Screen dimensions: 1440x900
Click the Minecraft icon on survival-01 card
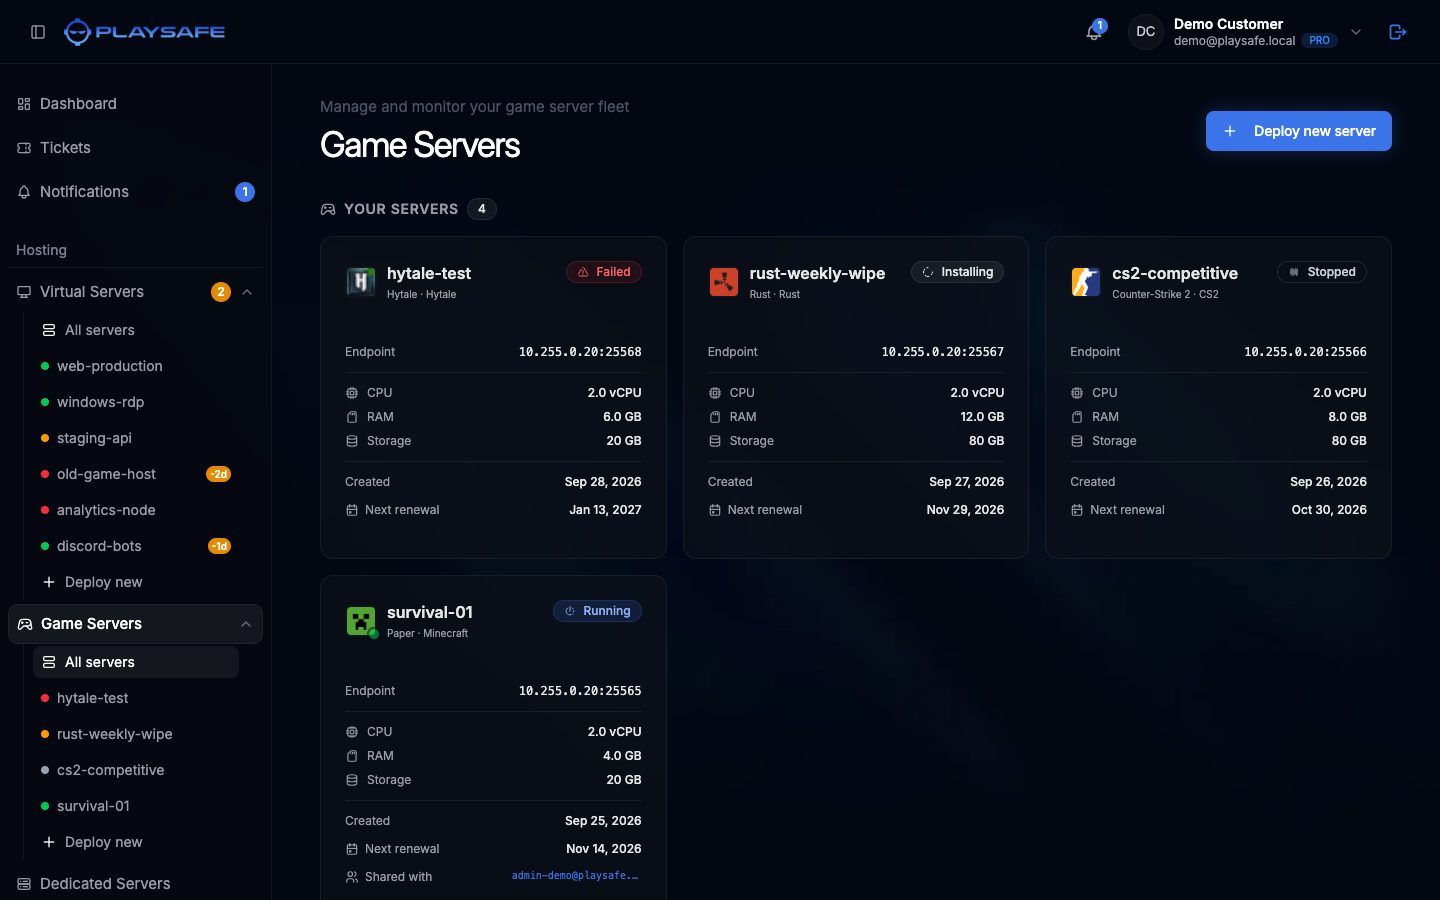pyautogui.click(x=360, y=621)
